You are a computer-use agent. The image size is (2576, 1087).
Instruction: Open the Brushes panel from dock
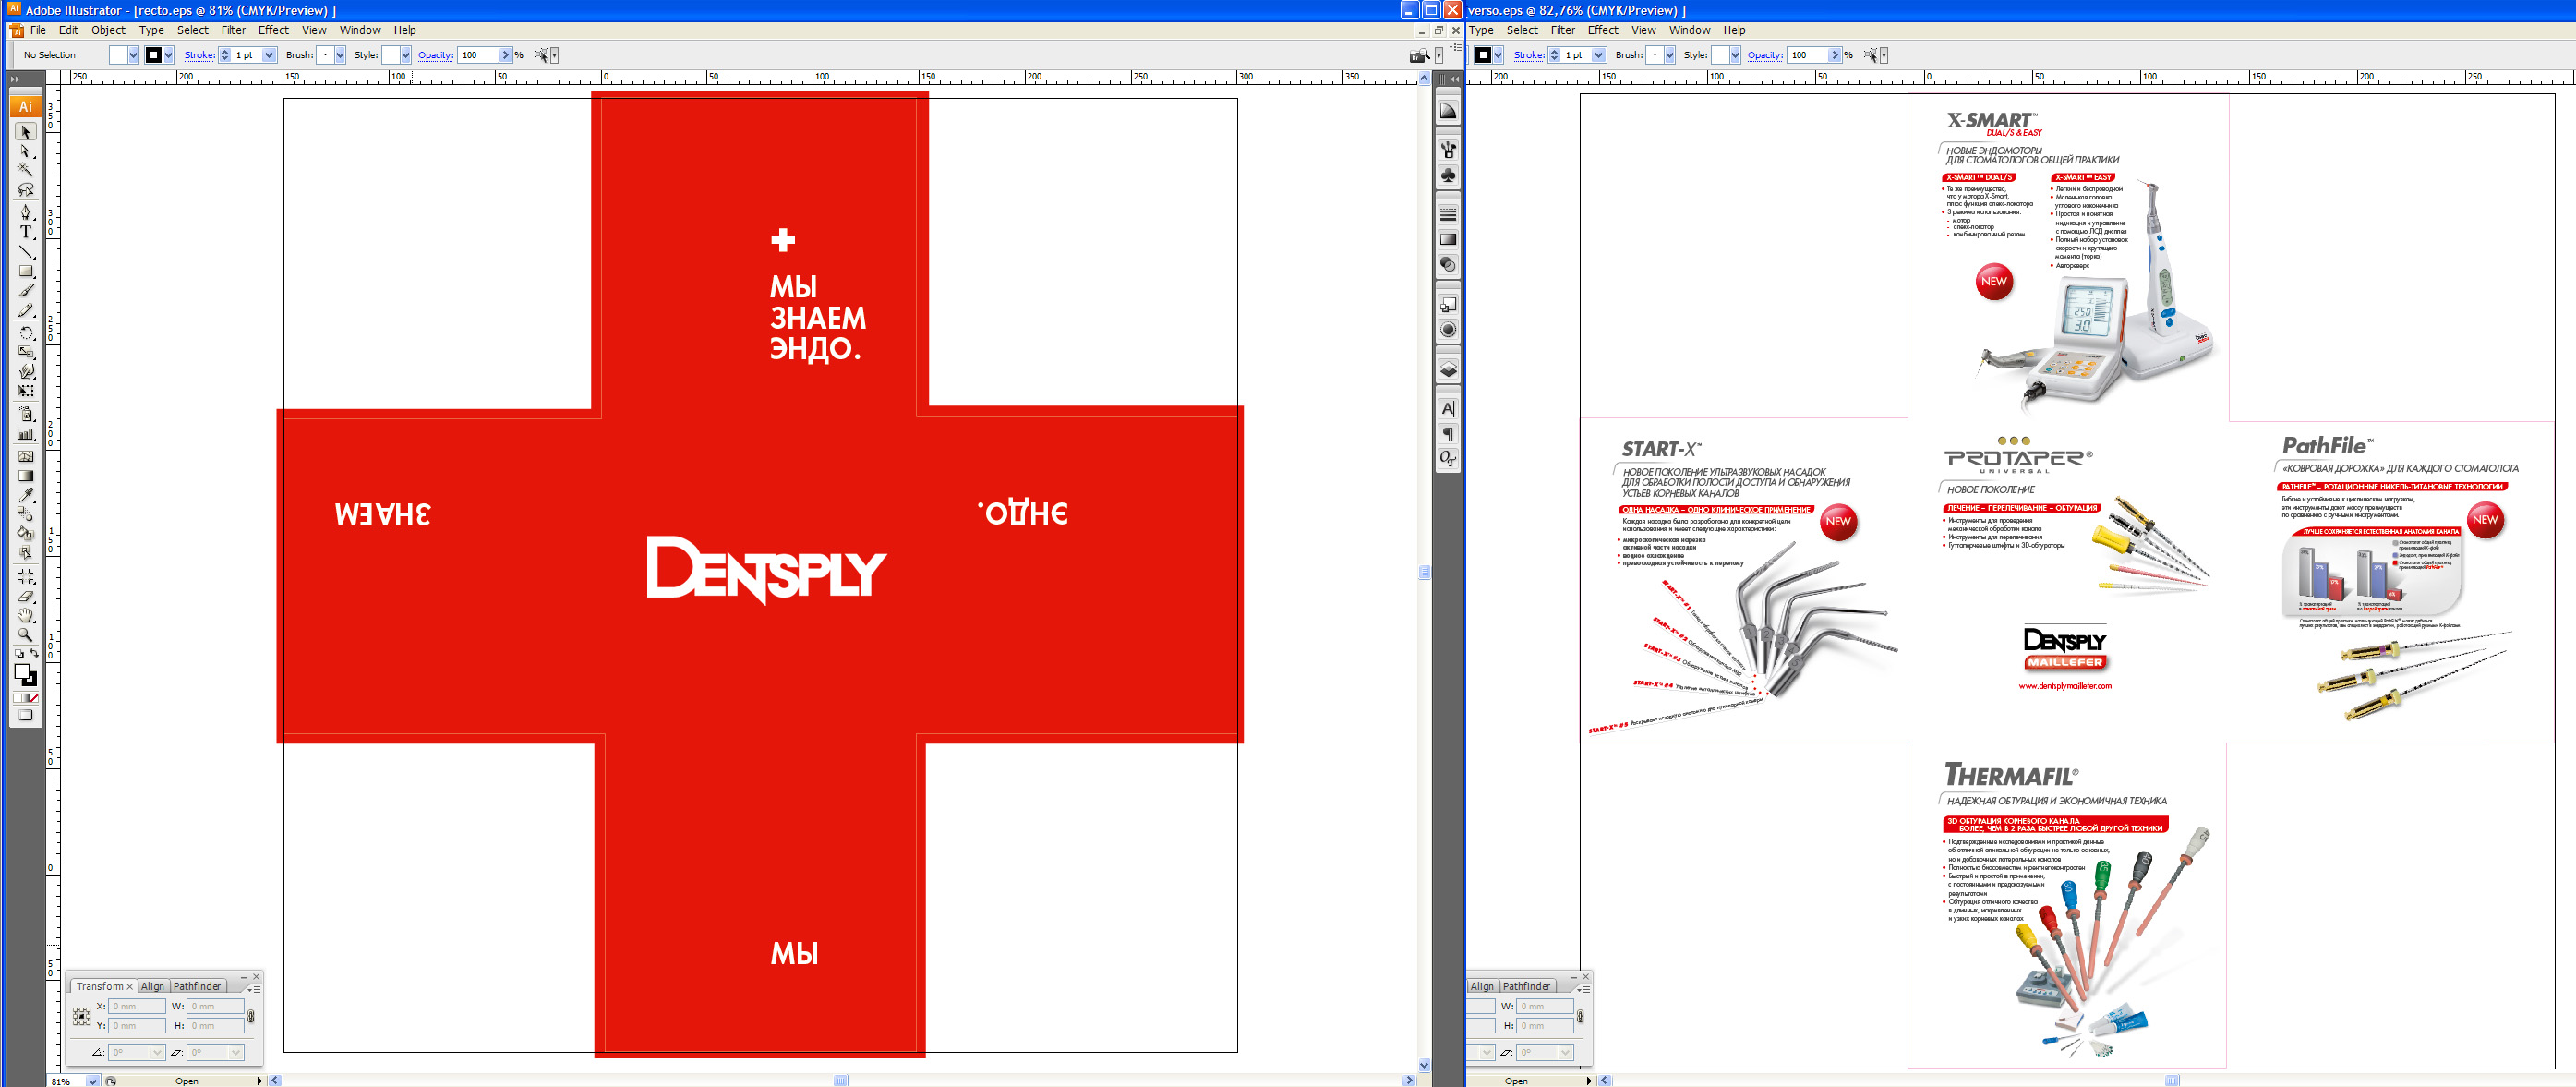click(x=1447, y=150)
